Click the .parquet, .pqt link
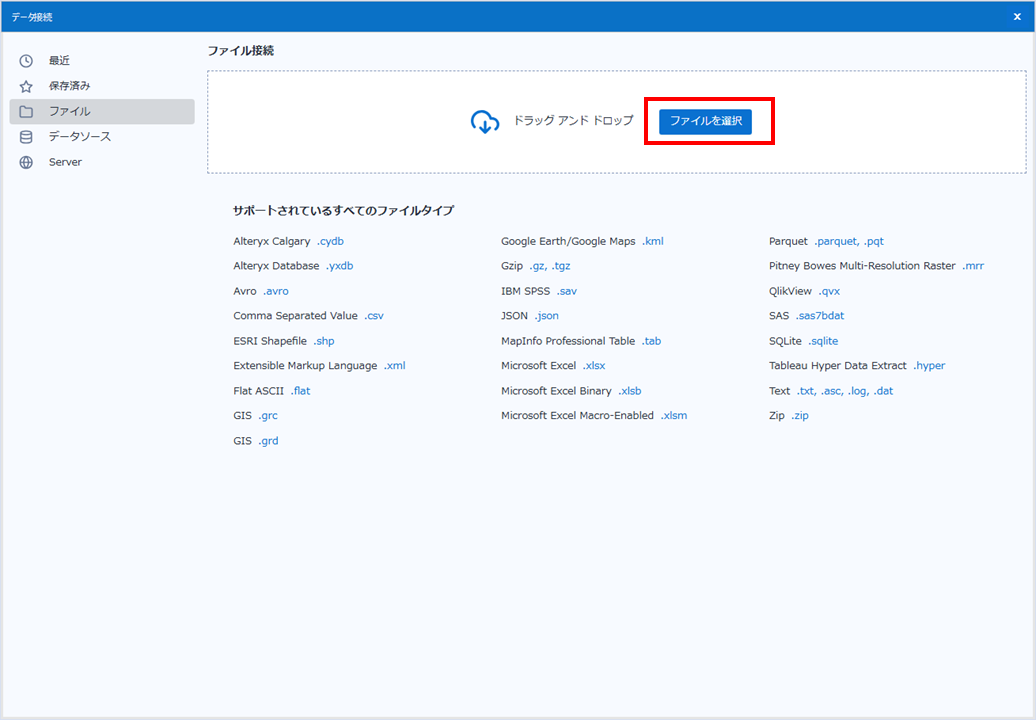This screenshot has height=720, width=1036. click(849, 241)
